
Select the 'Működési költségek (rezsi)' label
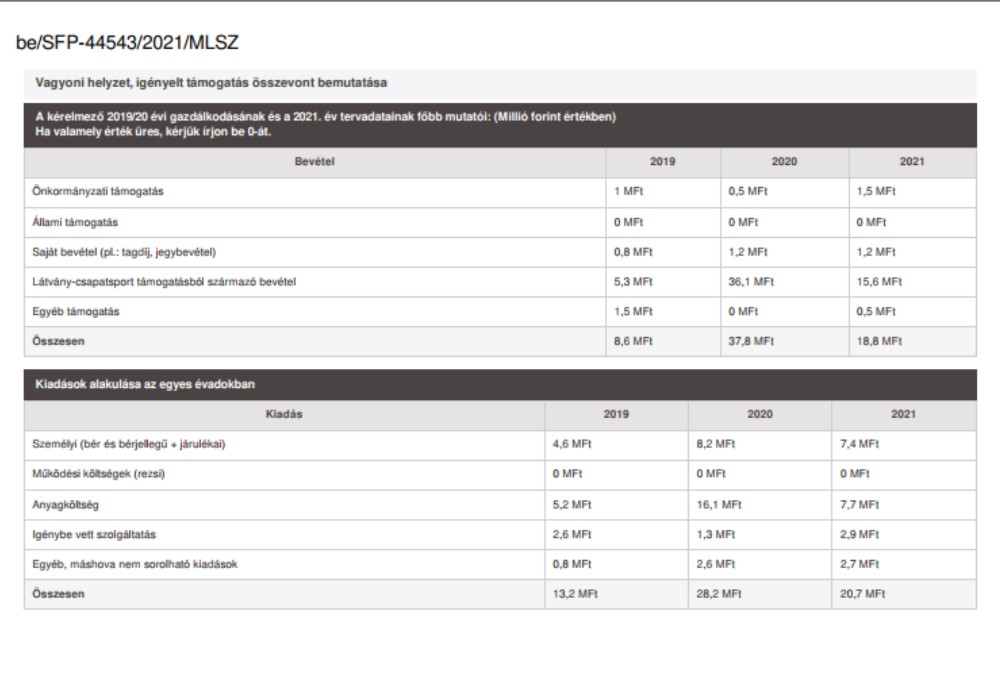(x=99, y=474)
